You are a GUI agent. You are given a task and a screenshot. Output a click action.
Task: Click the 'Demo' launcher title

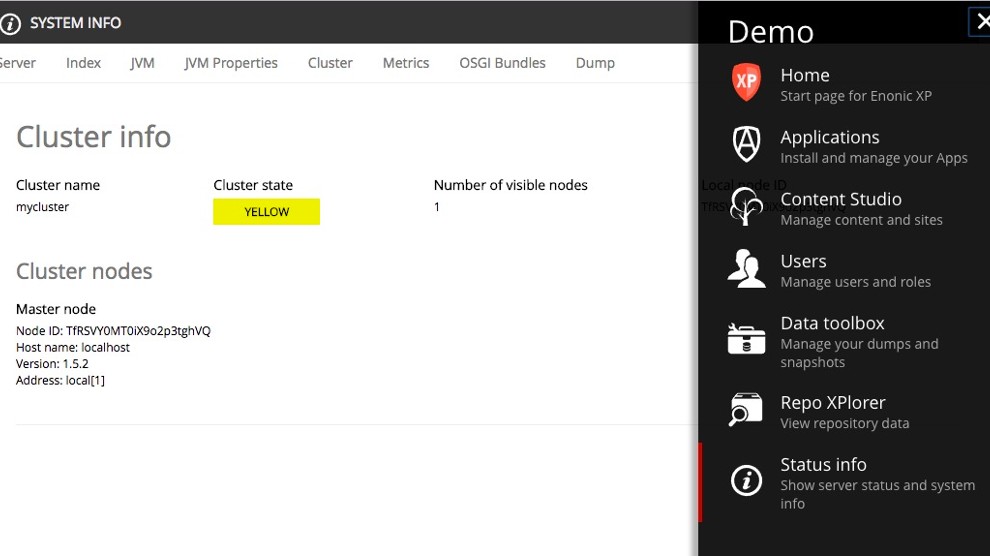[x=771, y=32]
